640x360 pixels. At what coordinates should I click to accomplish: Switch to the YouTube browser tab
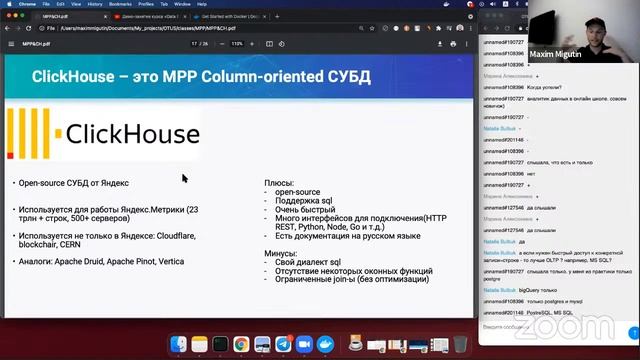[150, 17]
